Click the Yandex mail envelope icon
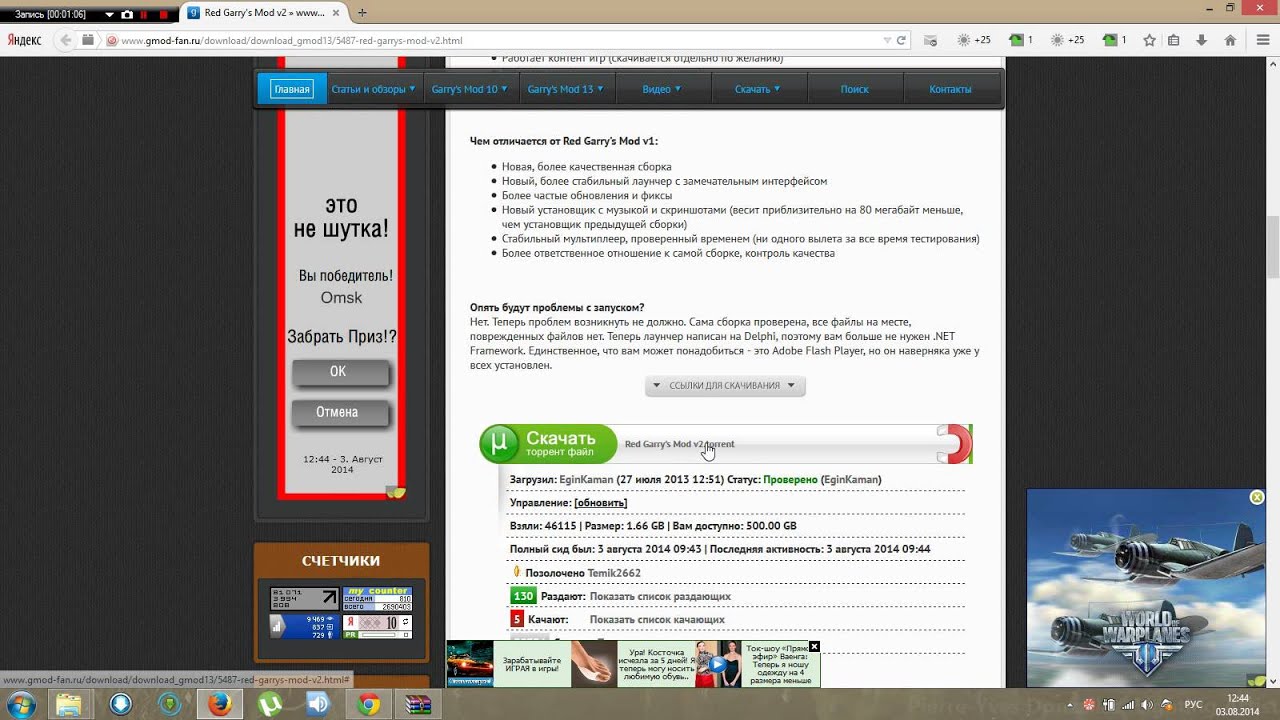 931,40
